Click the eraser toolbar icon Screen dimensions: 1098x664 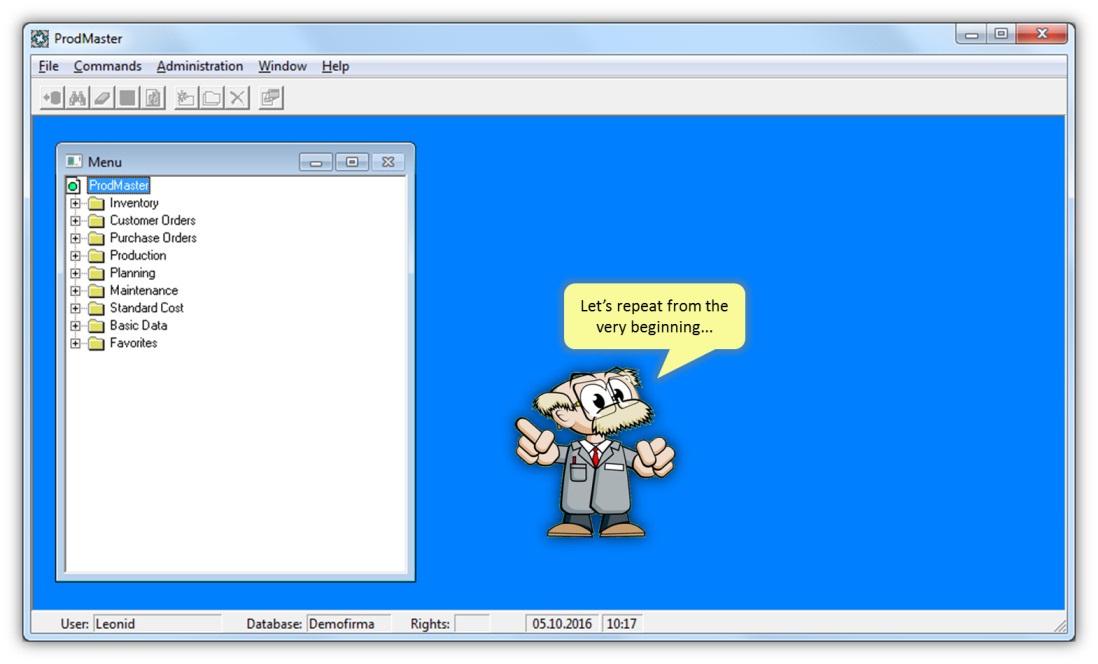coord(102,97)
